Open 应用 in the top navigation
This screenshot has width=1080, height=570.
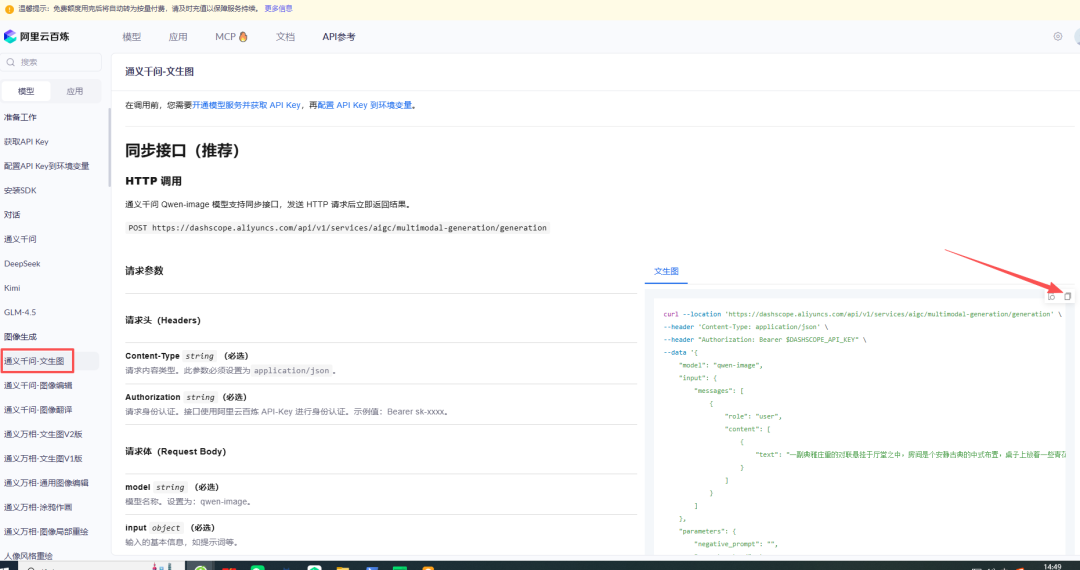(178, 37)
